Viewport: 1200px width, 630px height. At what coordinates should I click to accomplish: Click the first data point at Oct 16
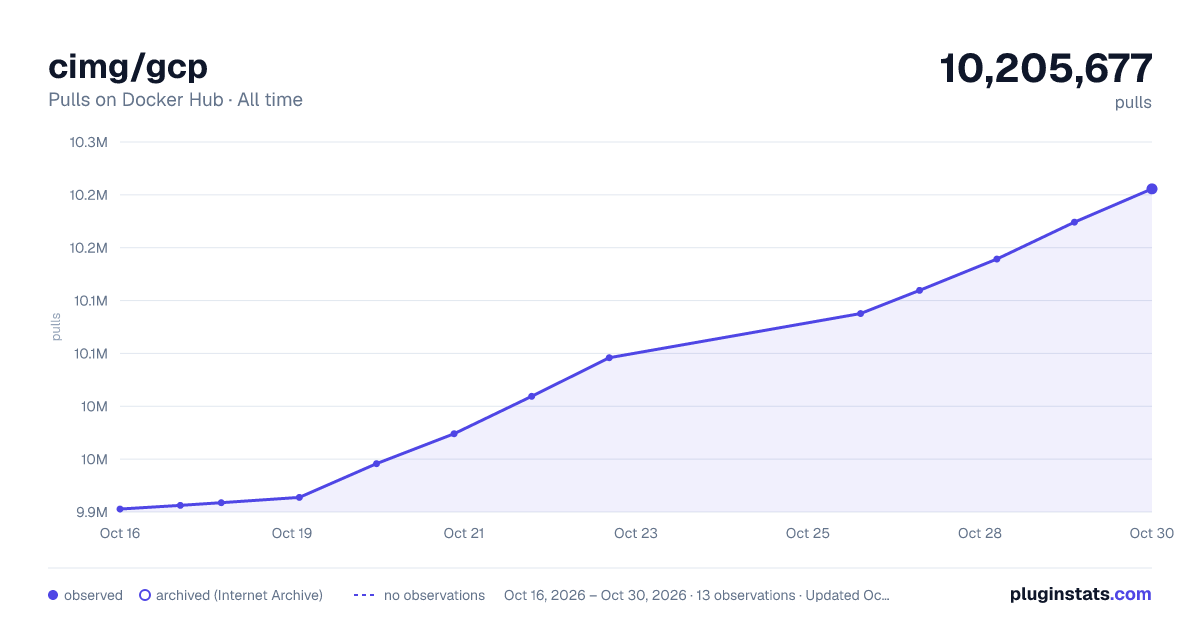120,509
